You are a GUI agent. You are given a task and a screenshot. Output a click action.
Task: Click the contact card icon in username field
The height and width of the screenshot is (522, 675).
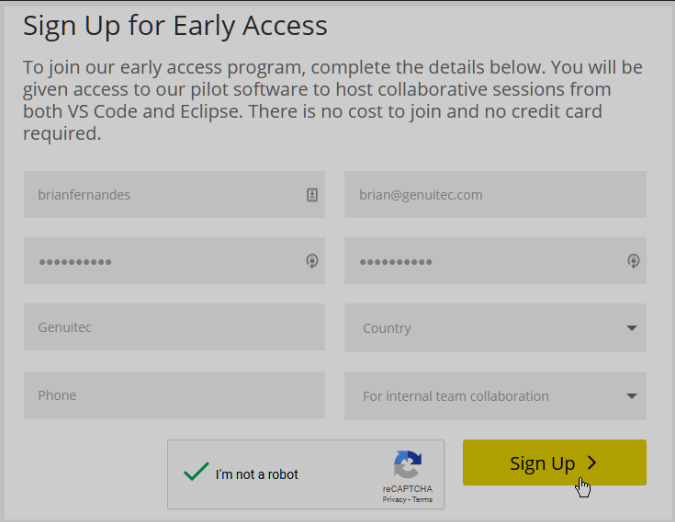point(312,195)
